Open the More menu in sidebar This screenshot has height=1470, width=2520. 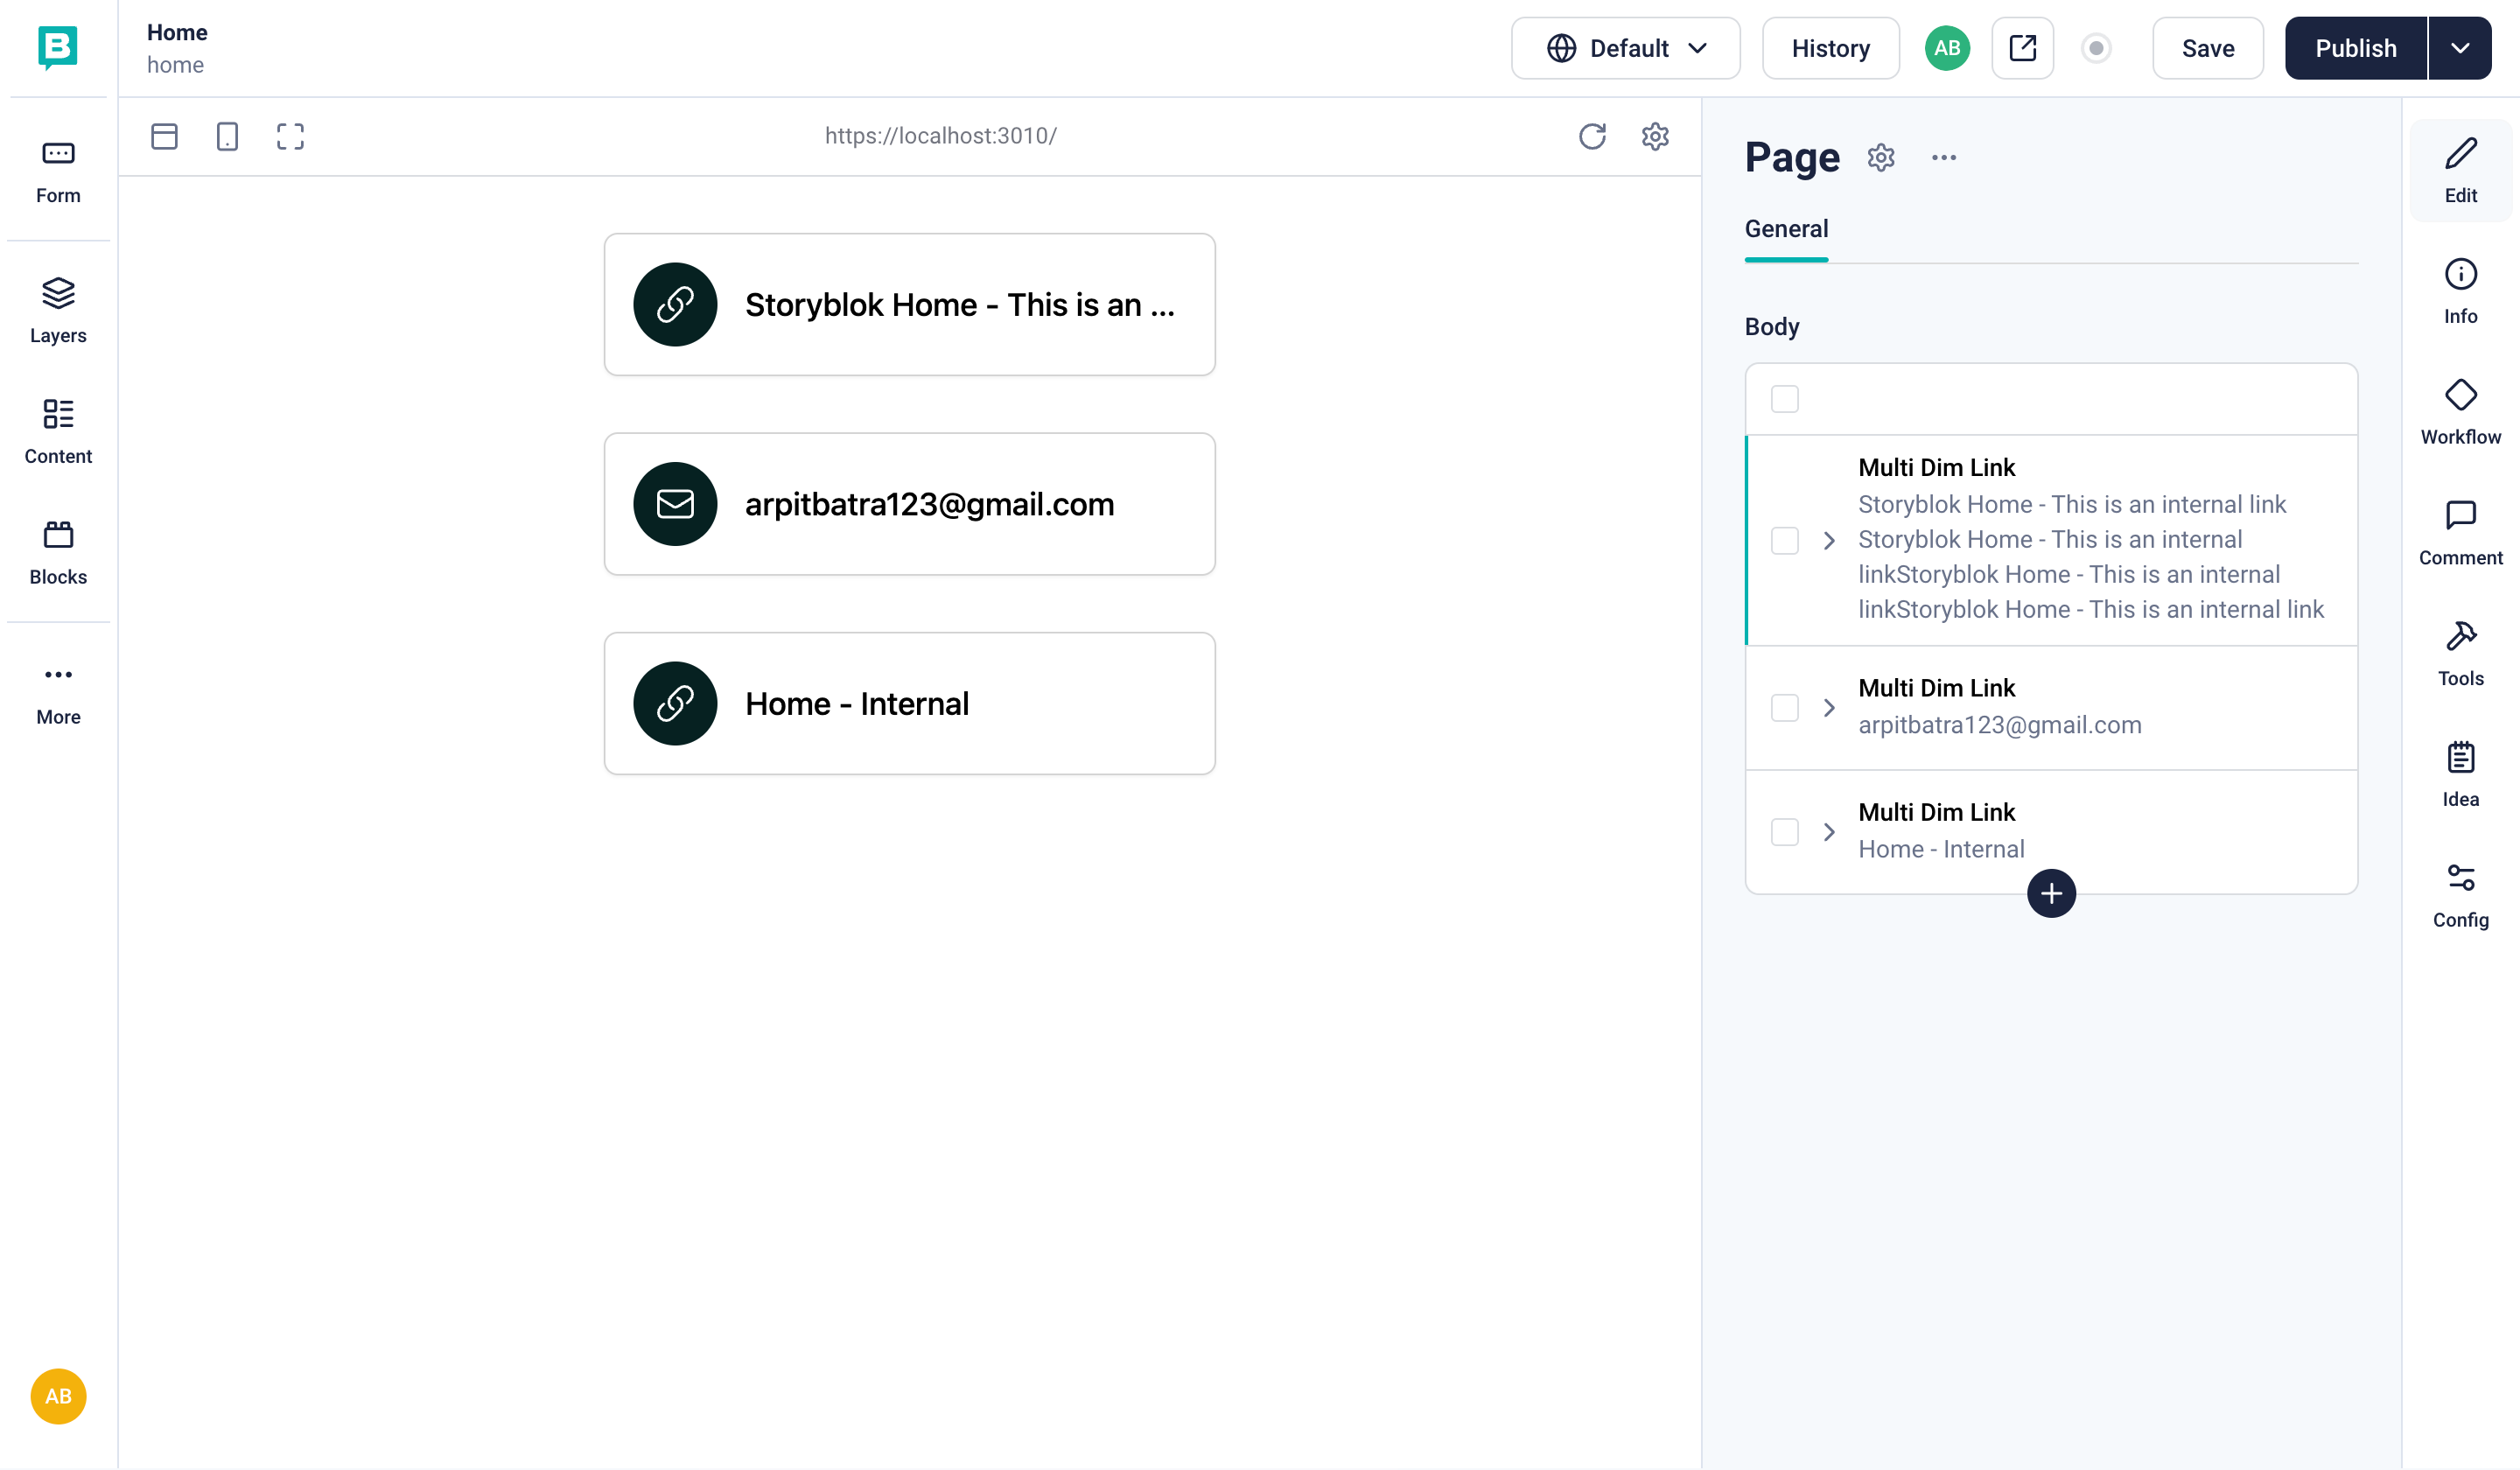coord(58,694)
